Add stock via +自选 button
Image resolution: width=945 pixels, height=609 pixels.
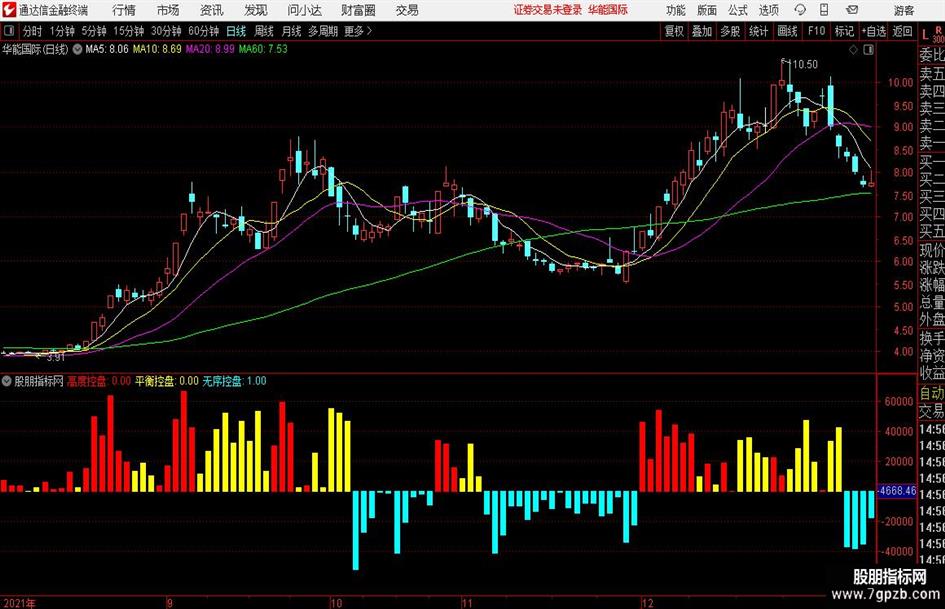coord(874,31)
